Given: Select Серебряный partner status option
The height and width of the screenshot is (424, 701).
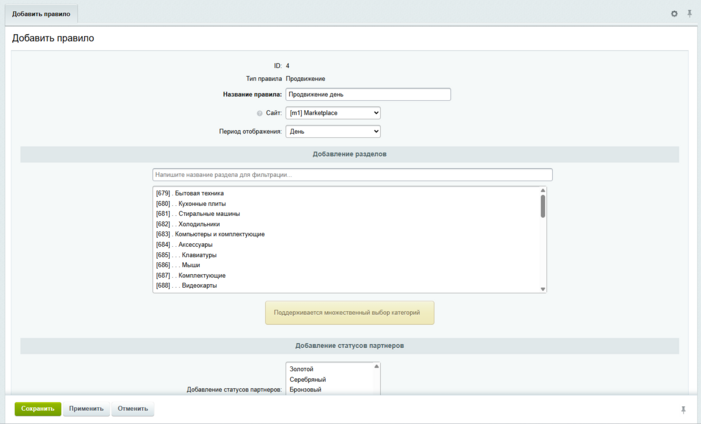Looking at the screenshot, I should coord(307,380).
